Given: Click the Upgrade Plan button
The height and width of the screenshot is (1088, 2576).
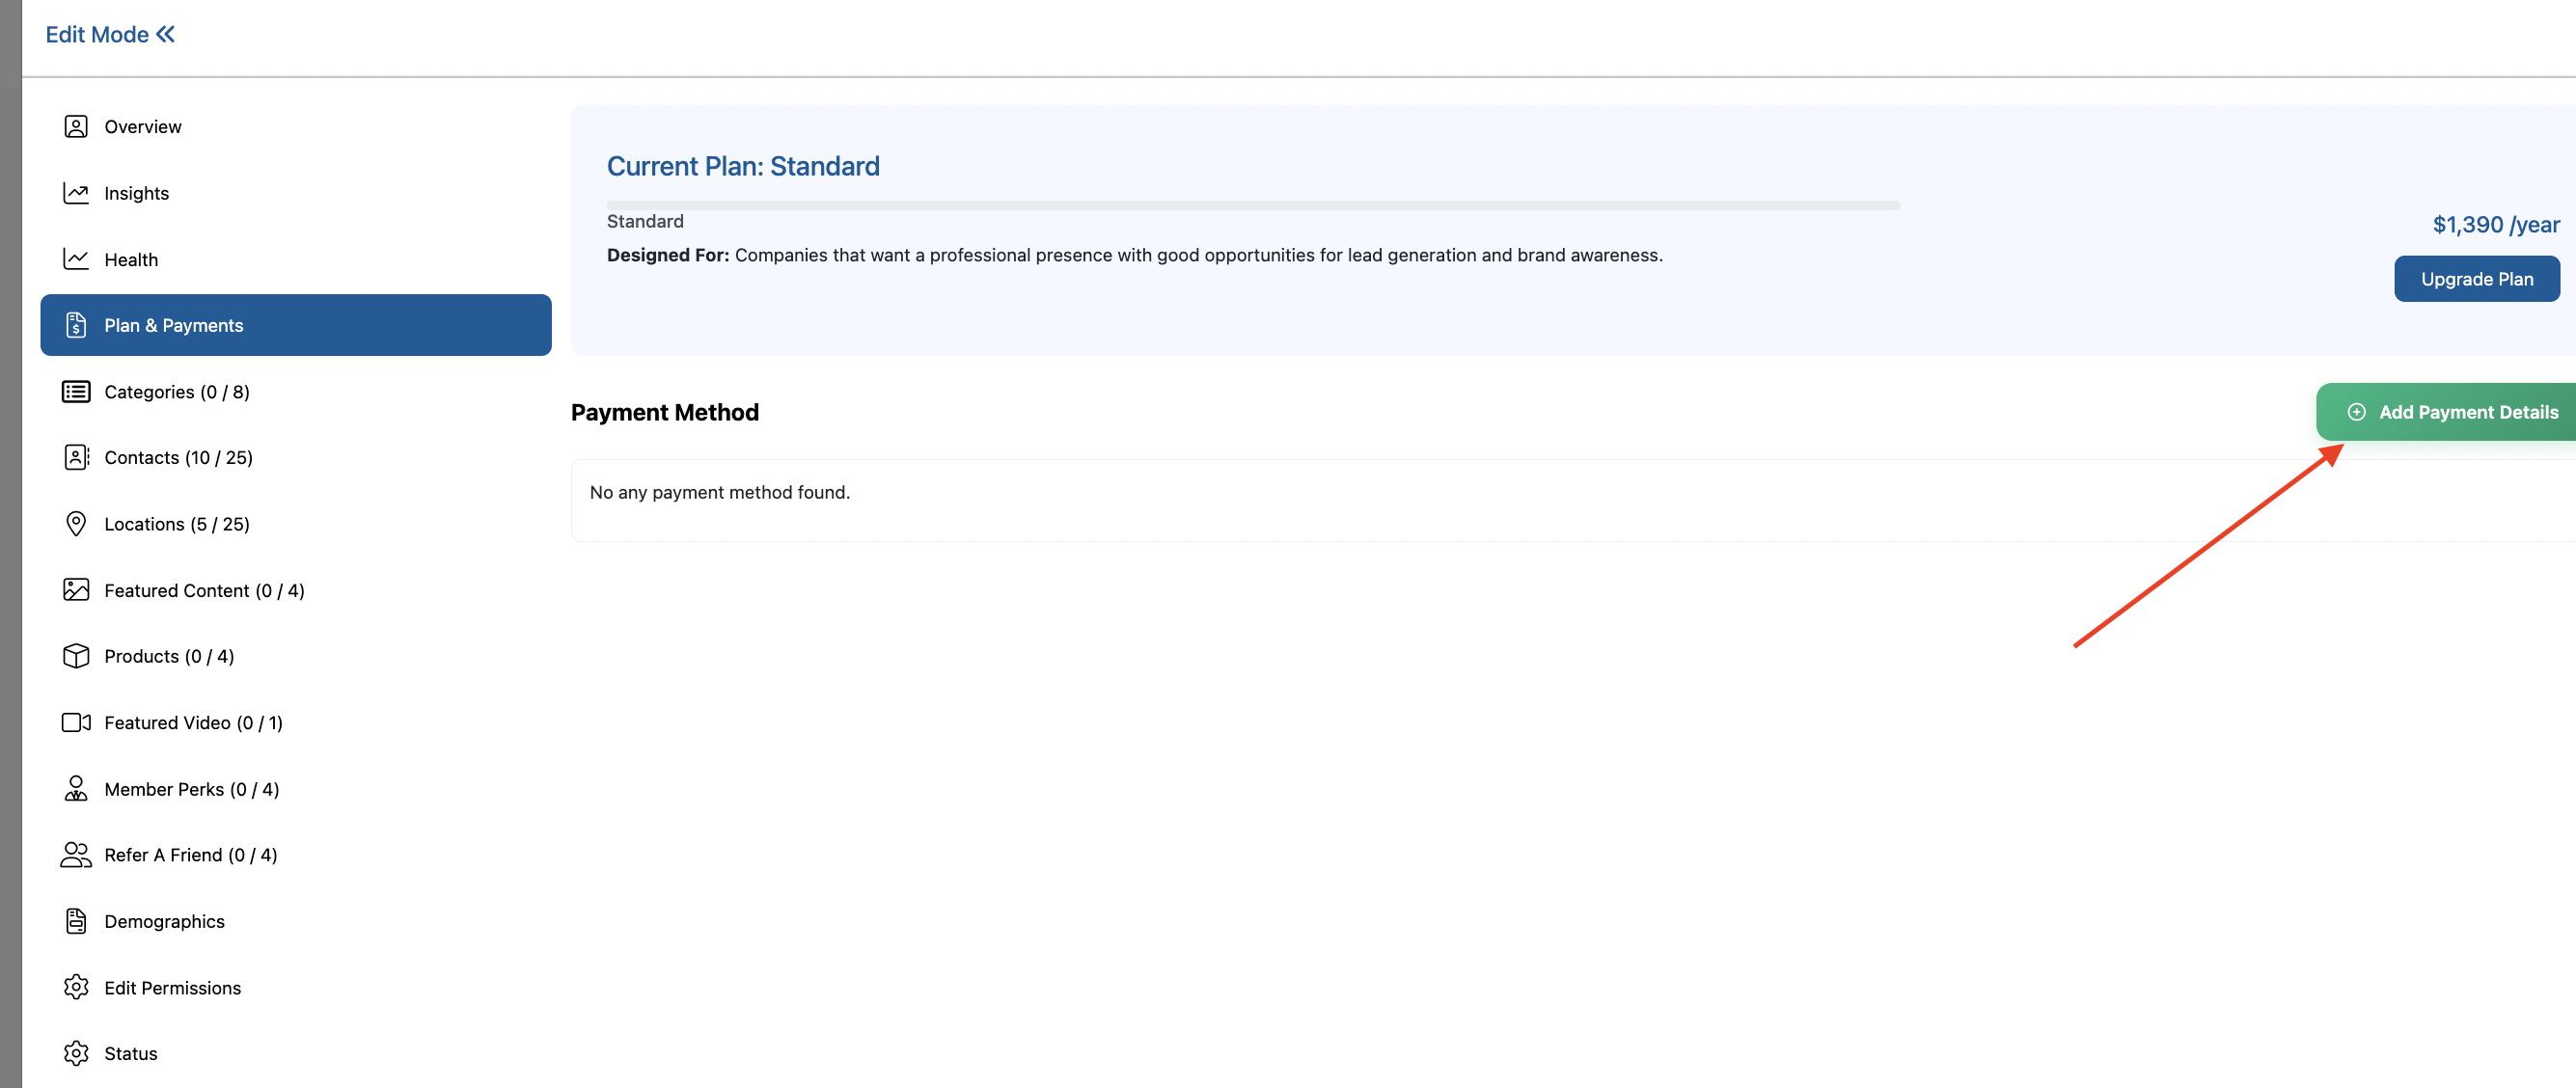Looking at the screenshot, I should click(x=2476, y=279).
